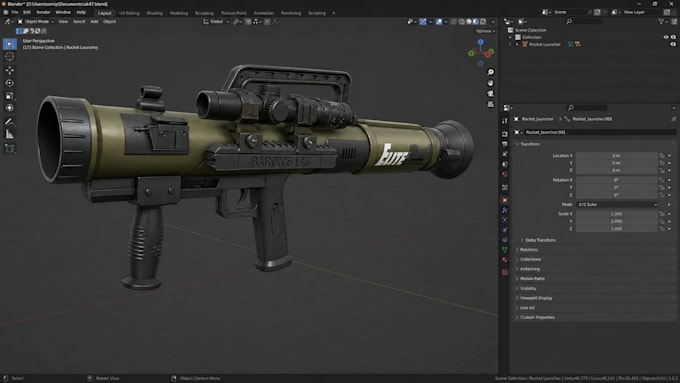The image size is (680, 383).
Task: Click the Blender logo menu icon
Action: click(6, 13)
